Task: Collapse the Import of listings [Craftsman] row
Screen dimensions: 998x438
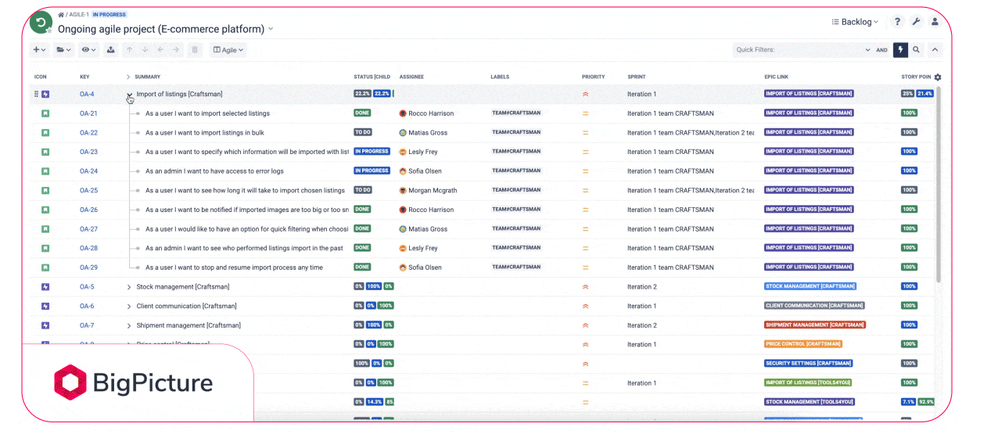Action: 129,94
